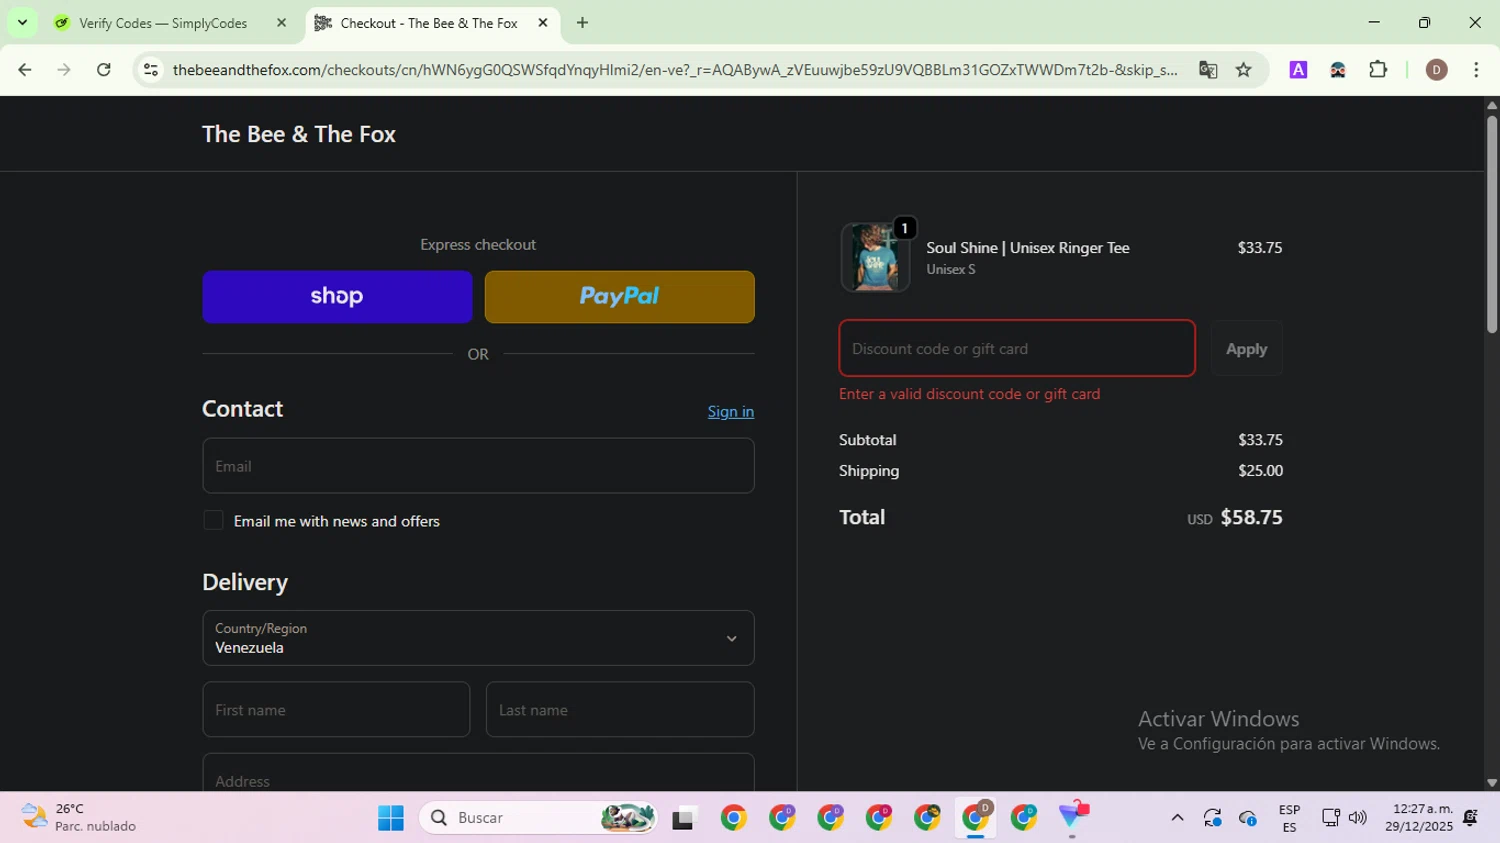Open the active Chrome window with D badge
Image resolution: width=1500 pixels, height=843 pixels.
pyautogui.click(x=976, y=818)
